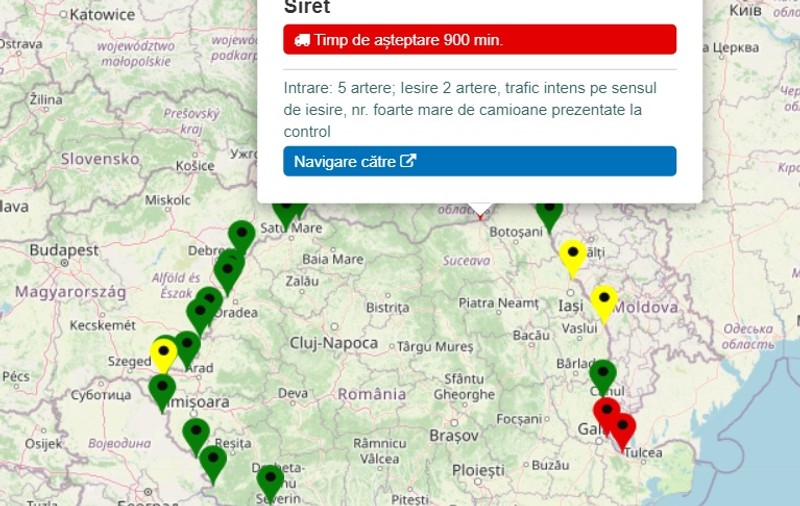Click the Žilina city label
Viewport: 800px width, 506px height.
point(46,99)
